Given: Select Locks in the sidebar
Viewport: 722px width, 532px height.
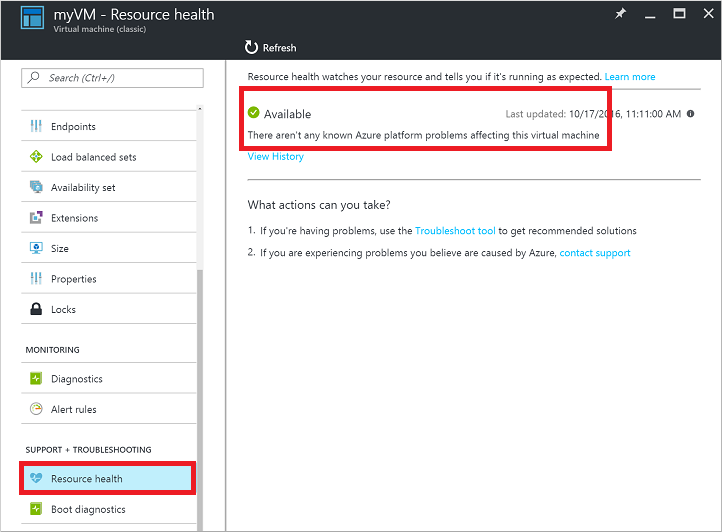Looking at the screenshot, I should (109, 309).
